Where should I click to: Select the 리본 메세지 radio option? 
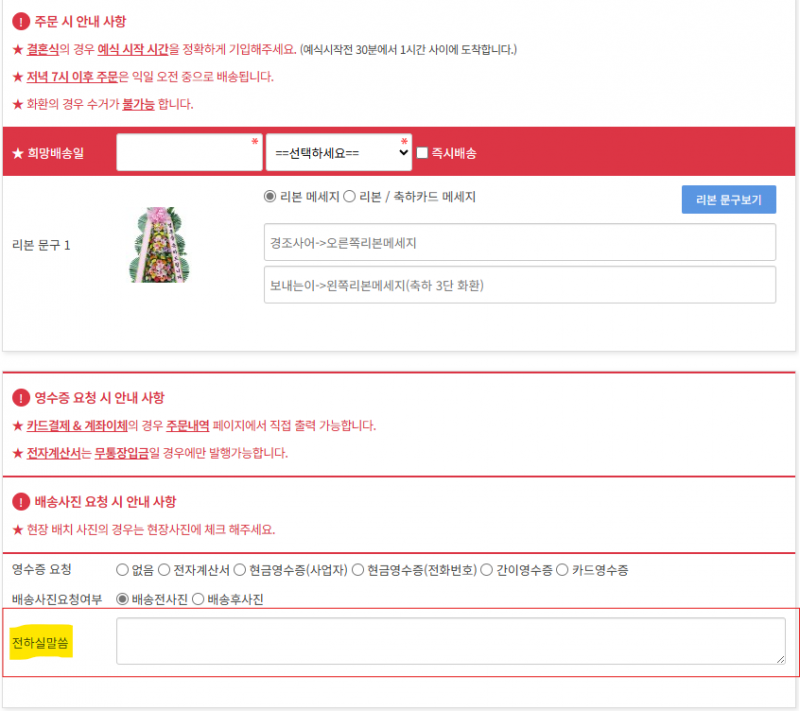270,196
